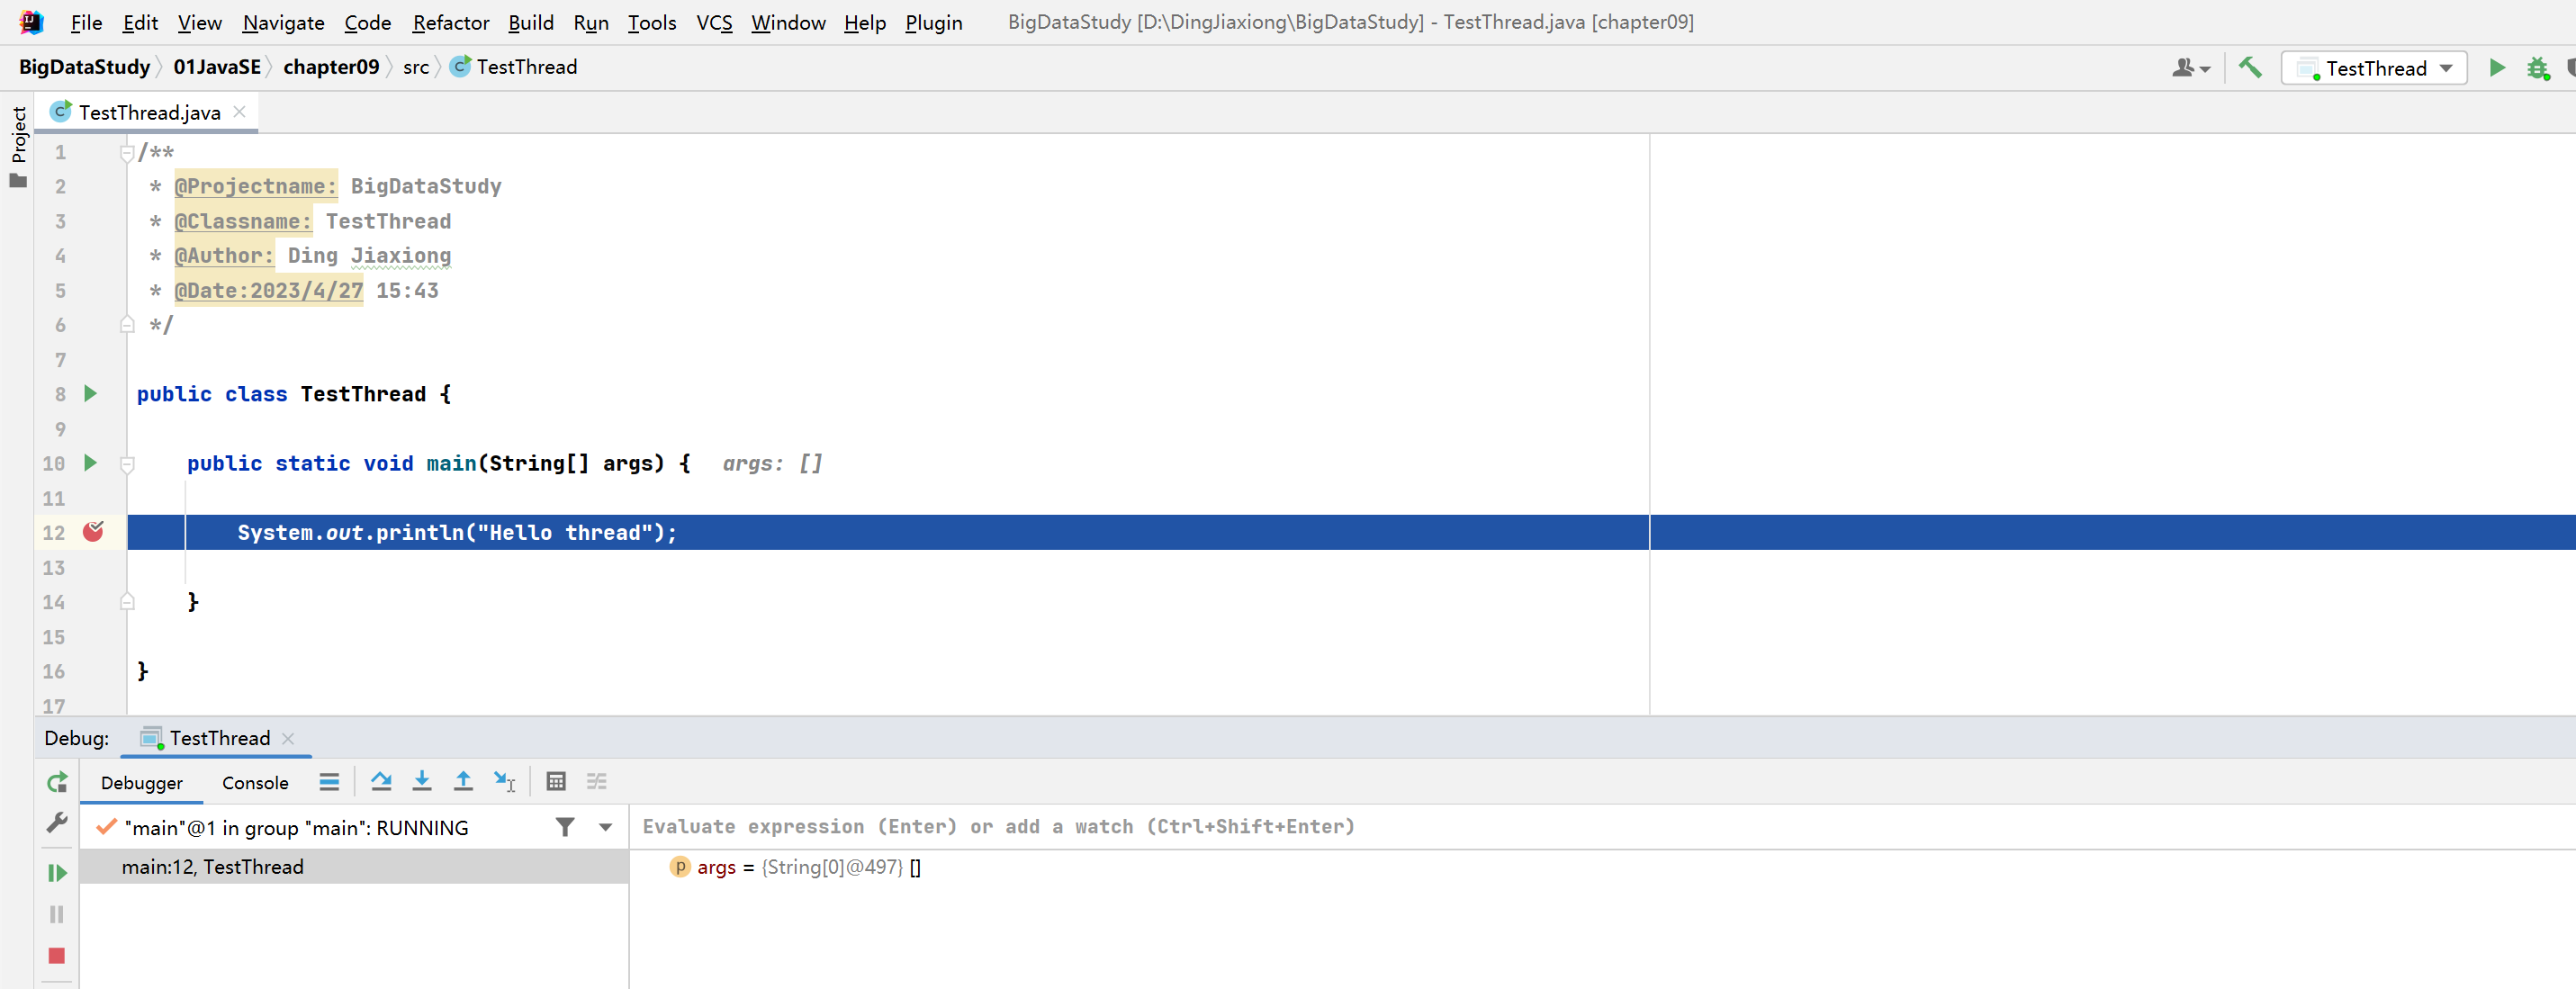Close the TestThread debug session tab

coord(288,738)
